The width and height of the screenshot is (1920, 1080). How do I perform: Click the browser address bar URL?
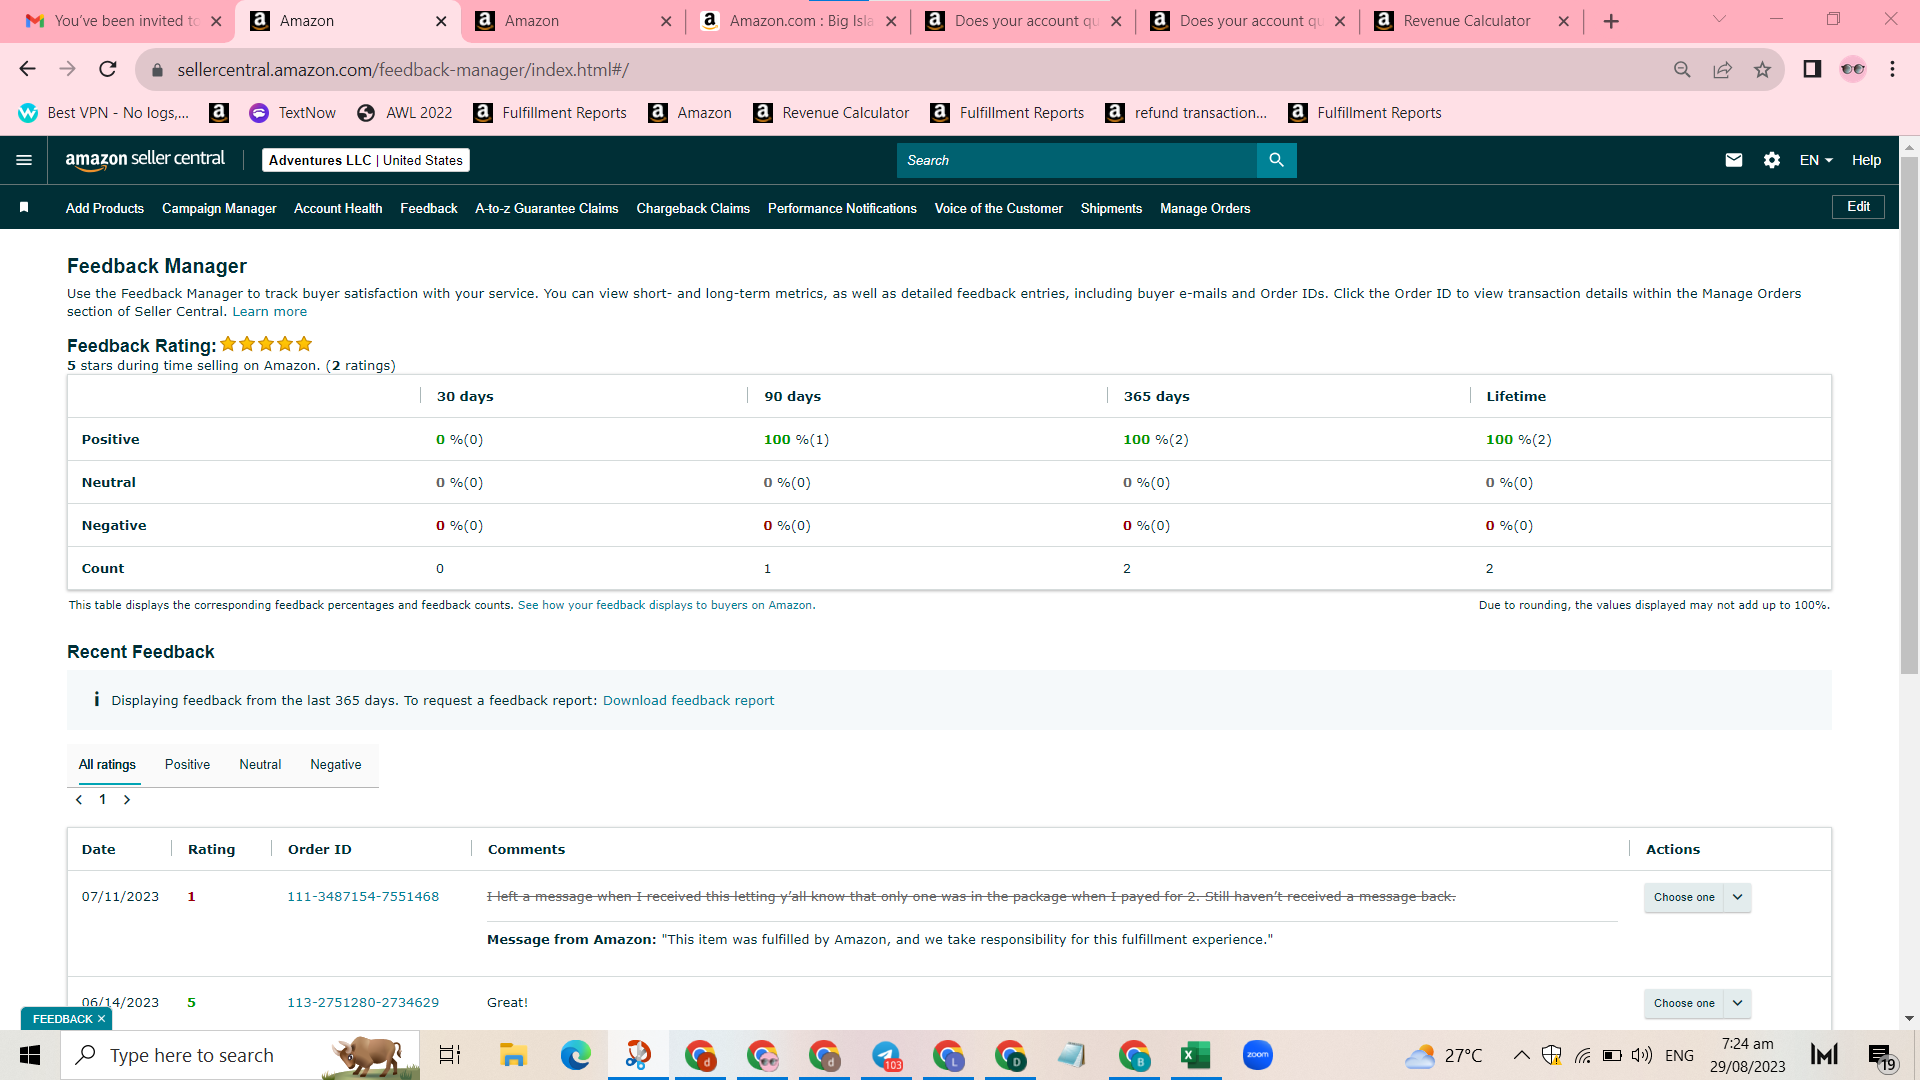click(x=403, y=69)
